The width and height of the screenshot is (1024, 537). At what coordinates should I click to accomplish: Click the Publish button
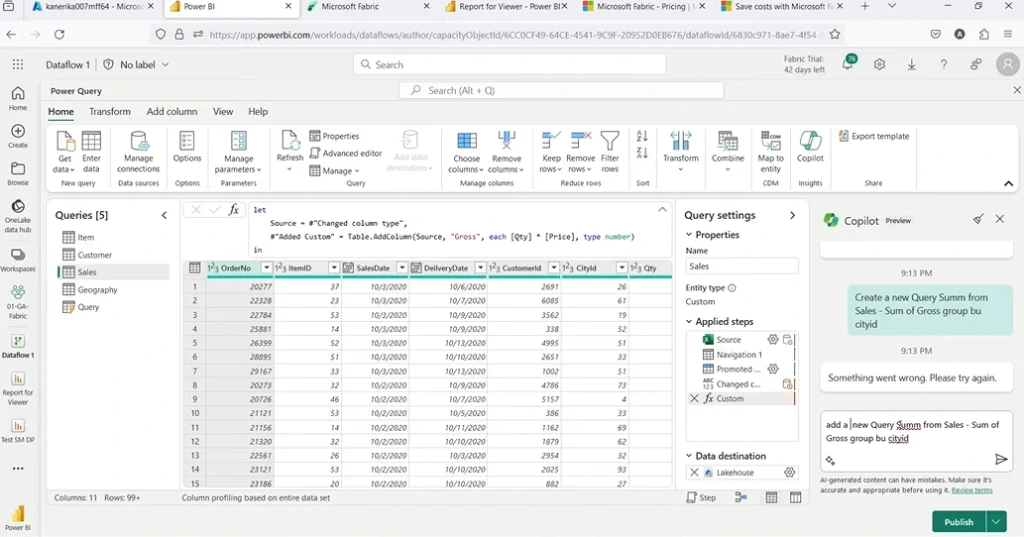[959, 521]
